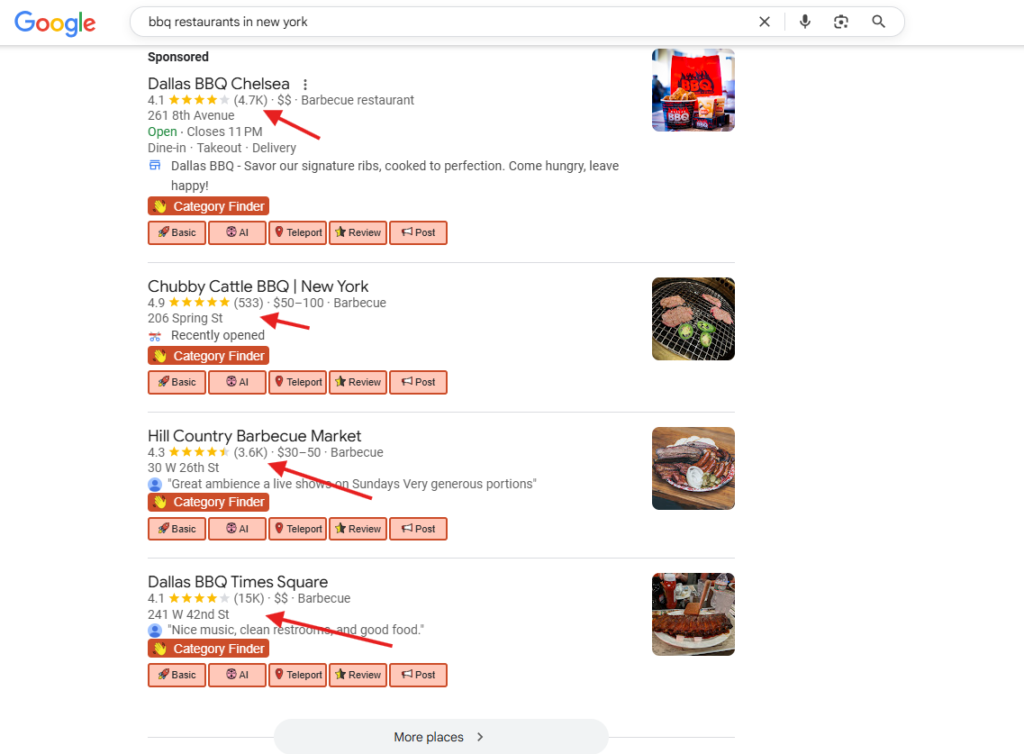The image size is (1024, 754).
Task: Open the Google logo homepage link
Action: (56, 23)
